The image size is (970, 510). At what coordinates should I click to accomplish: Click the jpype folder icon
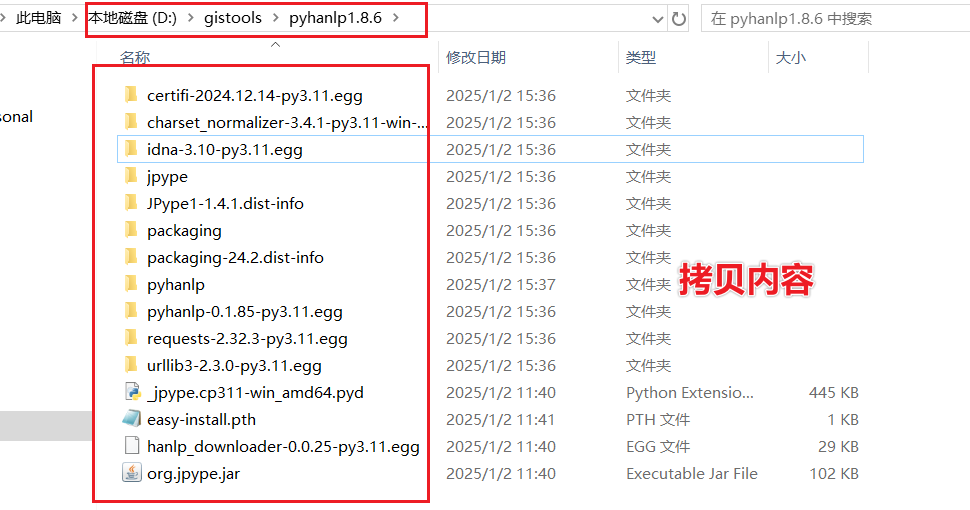point(131,176)
